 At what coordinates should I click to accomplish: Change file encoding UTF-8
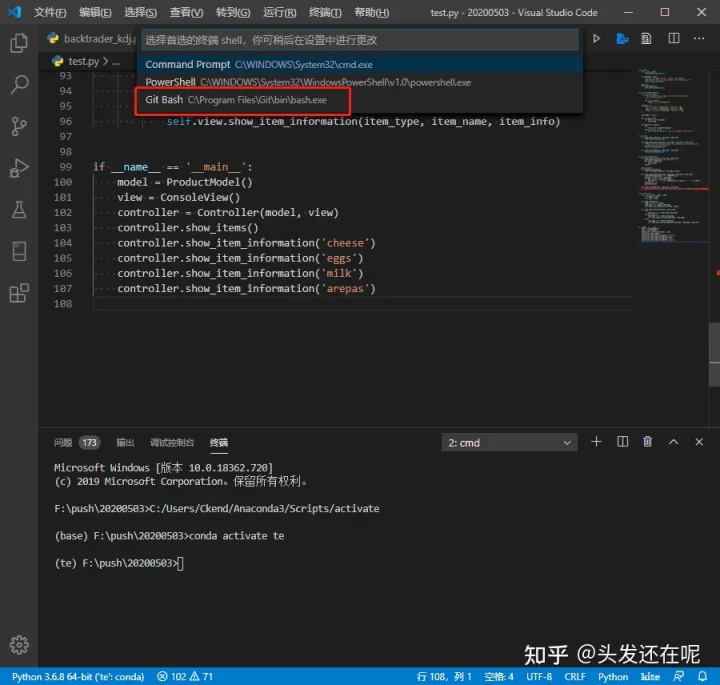pyautogui.click(x=539, y=676)
